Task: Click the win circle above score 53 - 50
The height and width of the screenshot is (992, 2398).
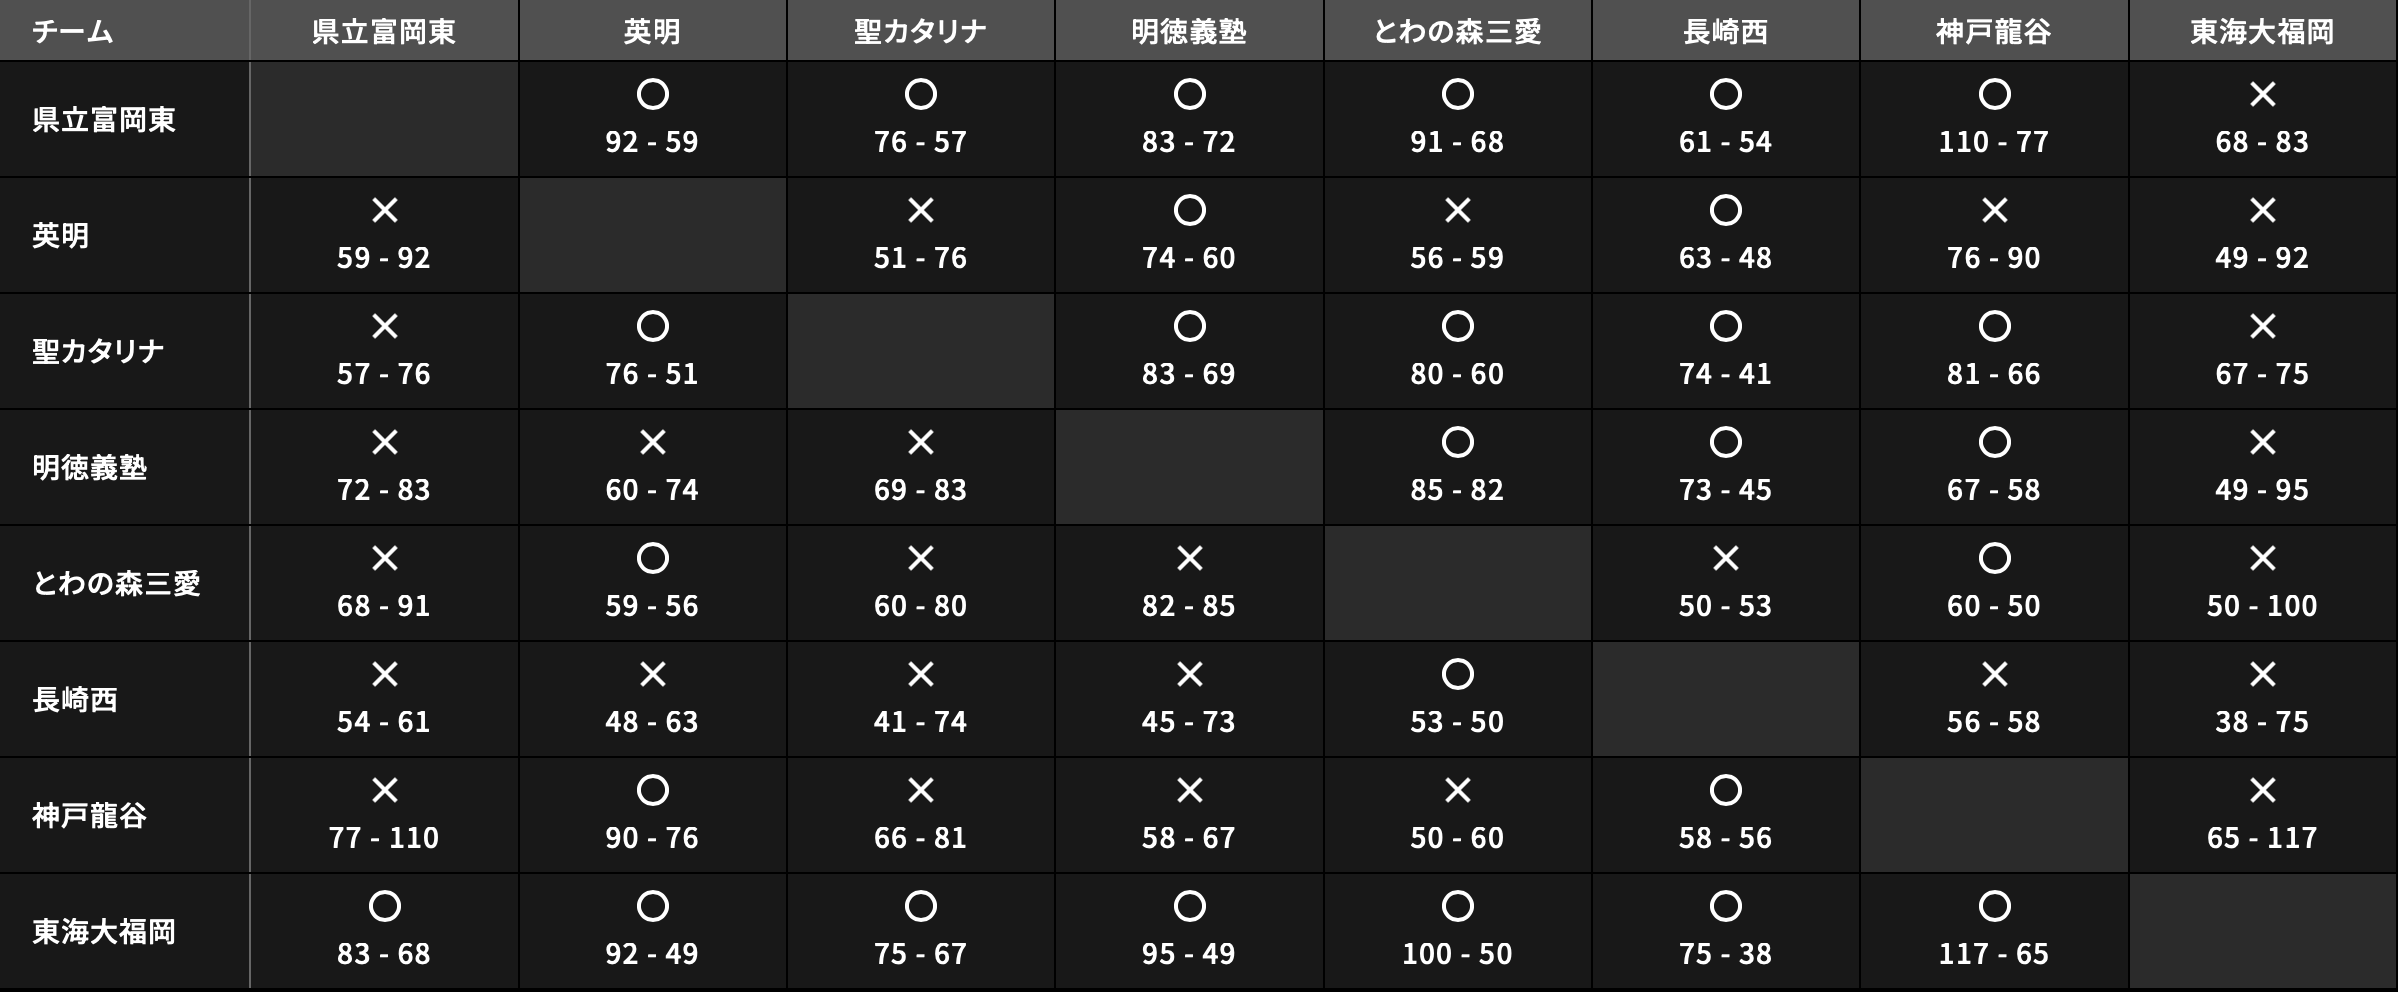Action: tap(1457, 675)
